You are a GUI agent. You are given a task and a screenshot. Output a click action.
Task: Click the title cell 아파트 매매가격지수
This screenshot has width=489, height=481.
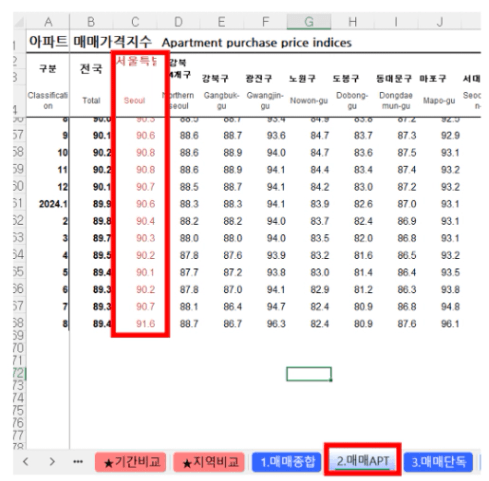(x=90, y=42)
